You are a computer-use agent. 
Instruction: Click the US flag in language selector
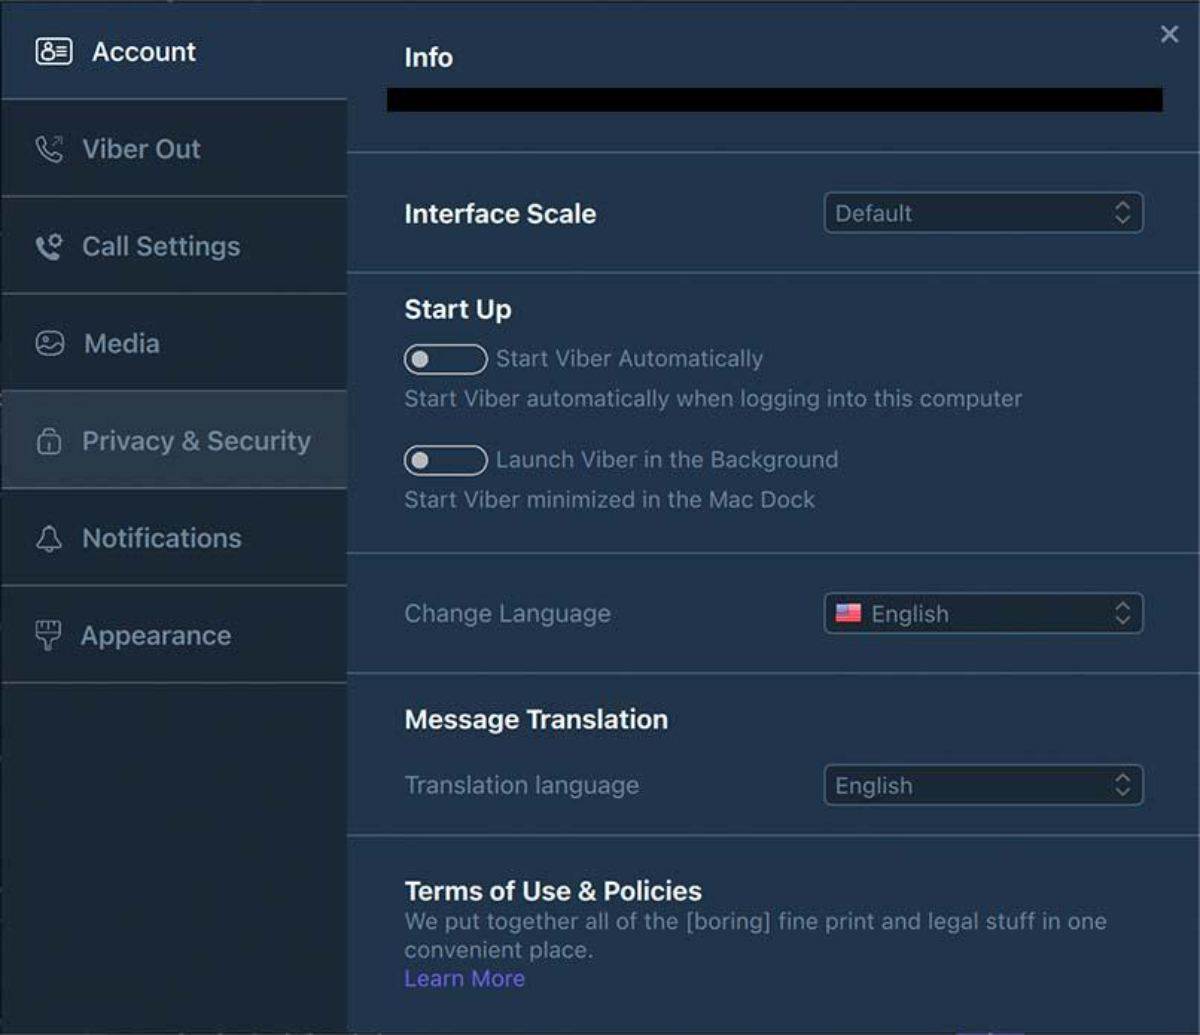[x=849, y=614]
